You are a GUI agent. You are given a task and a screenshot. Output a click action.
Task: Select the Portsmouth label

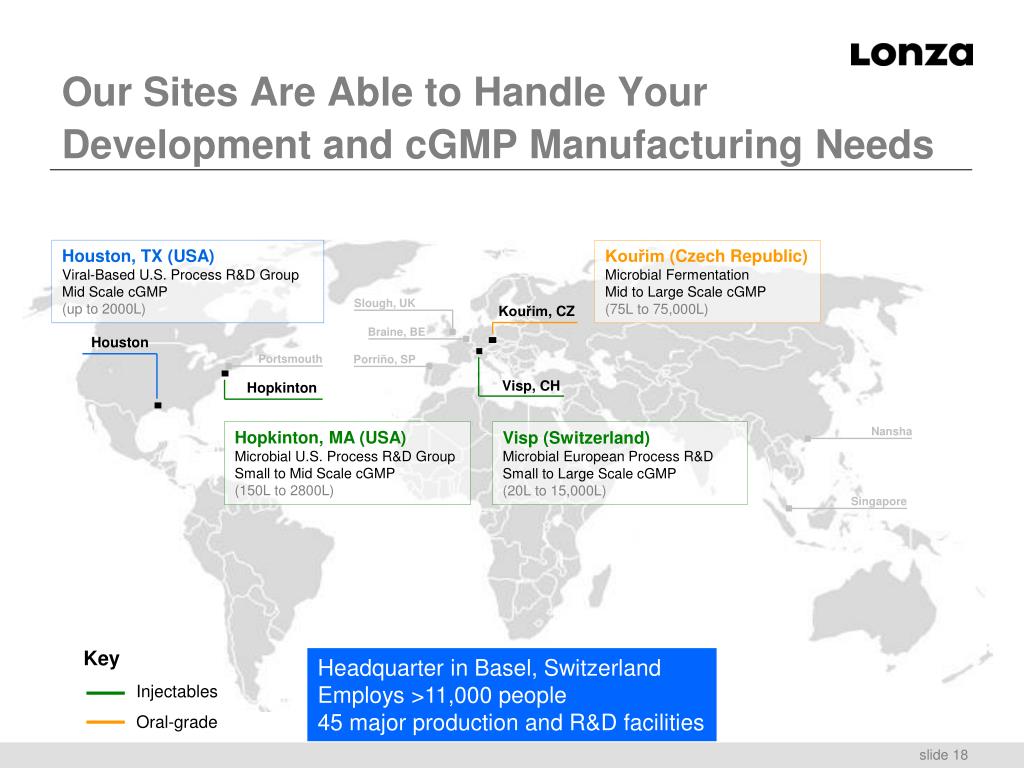coord(290,359)
